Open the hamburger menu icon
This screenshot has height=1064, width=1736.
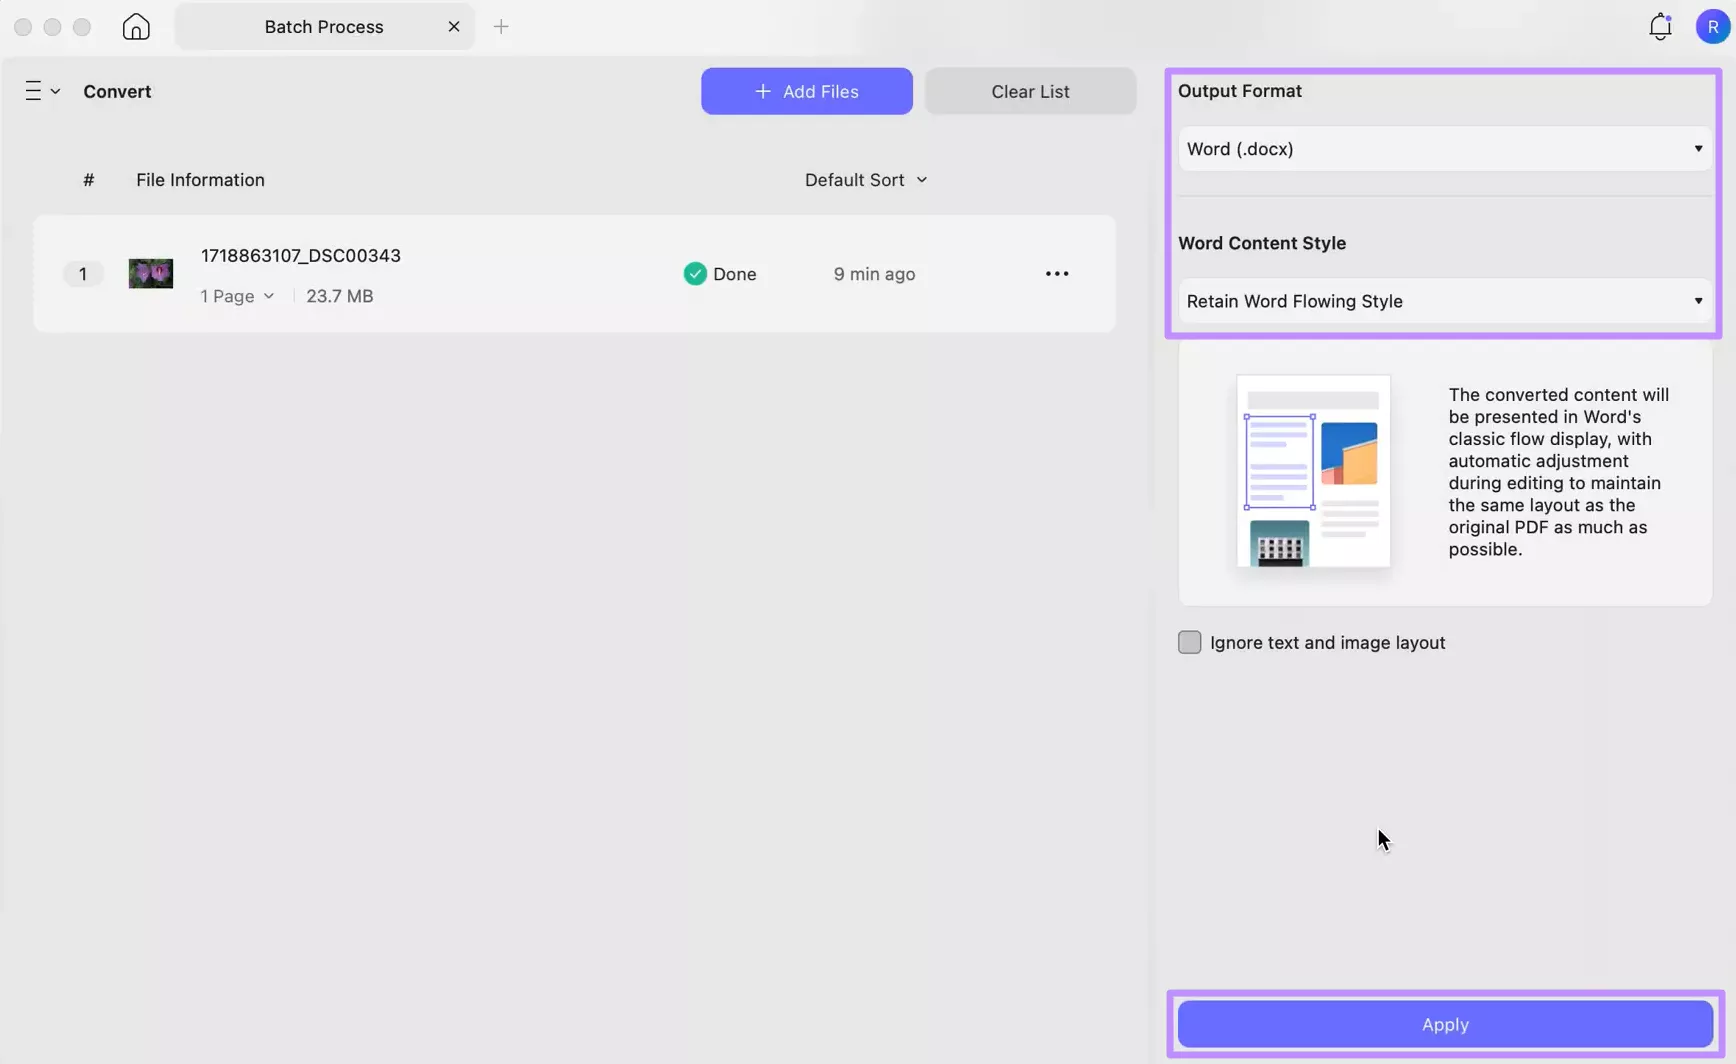click(x=33, y=90)
